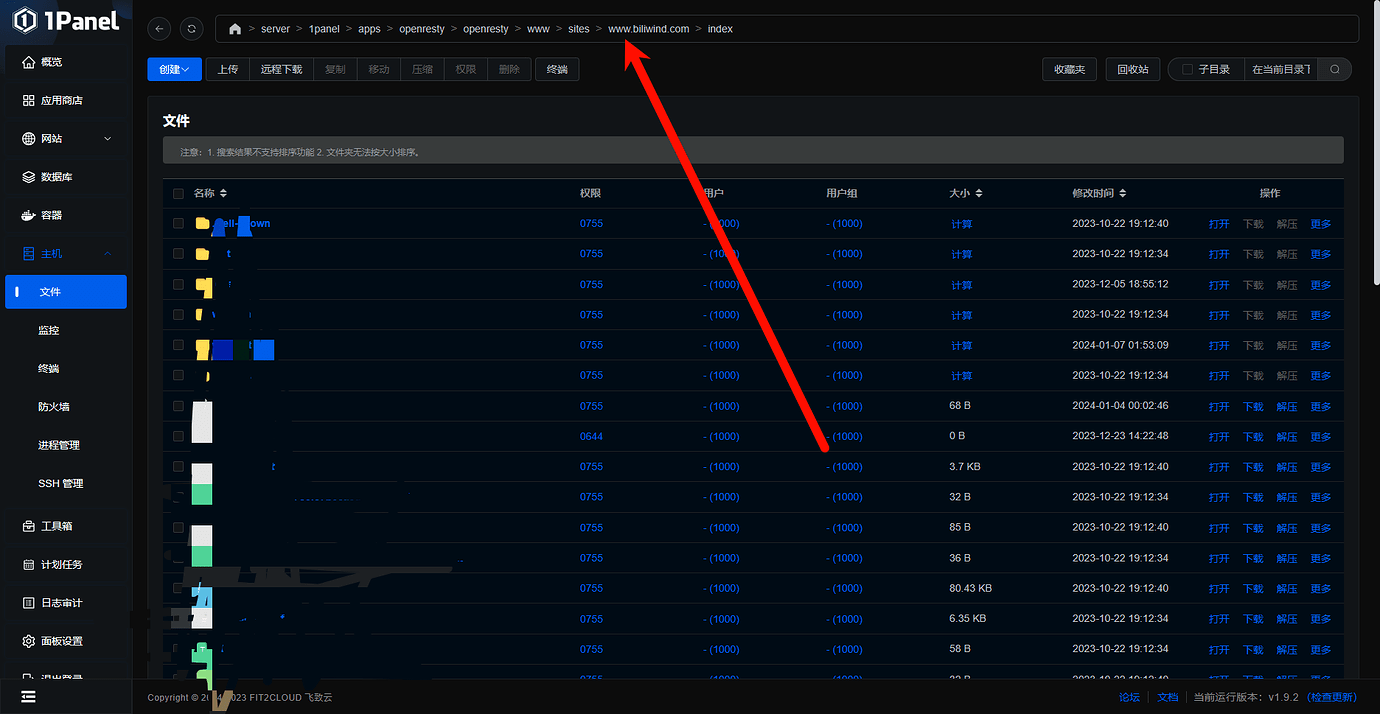The height and width of the screenshot is (714, 1380).
Task: Click the search magnifier icon
Action: 1334,69
